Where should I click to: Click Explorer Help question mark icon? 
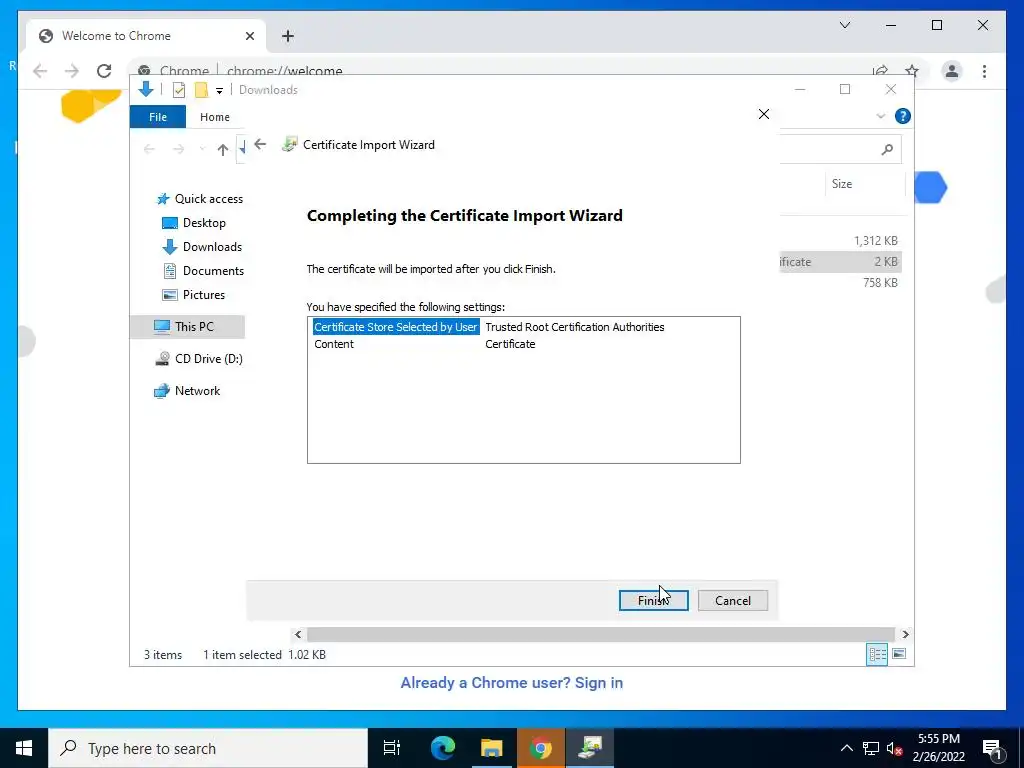click(903, 116)
